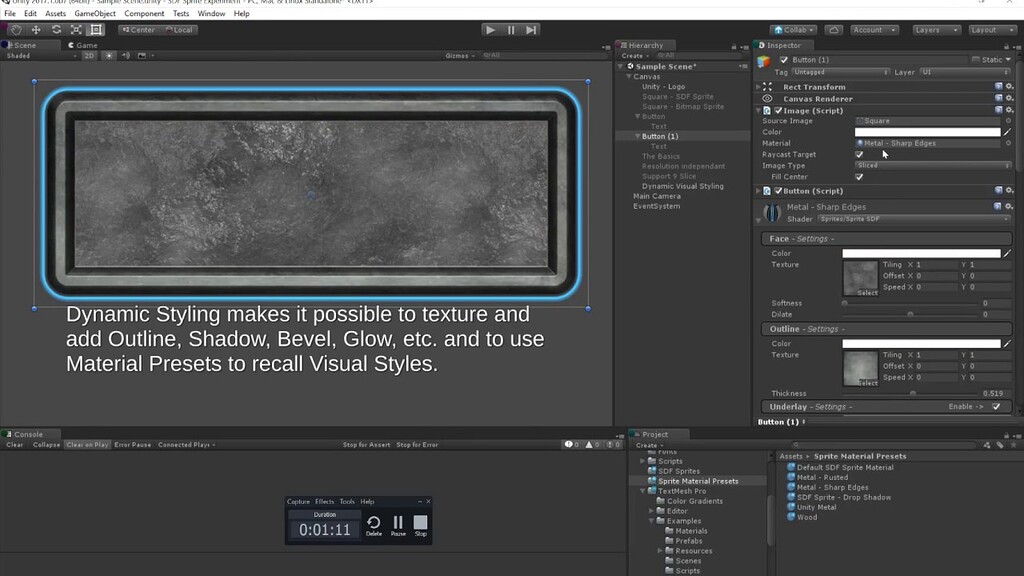Select the Hand tool in the toolbar
The height and width of the screenshot is (576, 1024).
coord(17,30)
